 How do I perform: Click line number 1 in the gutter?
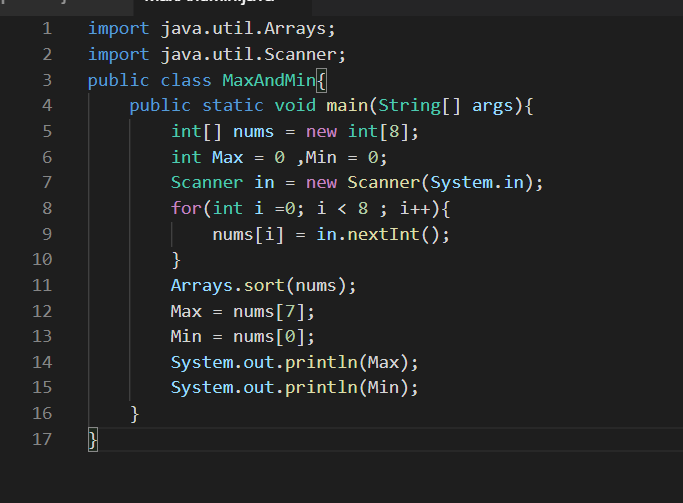[47, 29]
